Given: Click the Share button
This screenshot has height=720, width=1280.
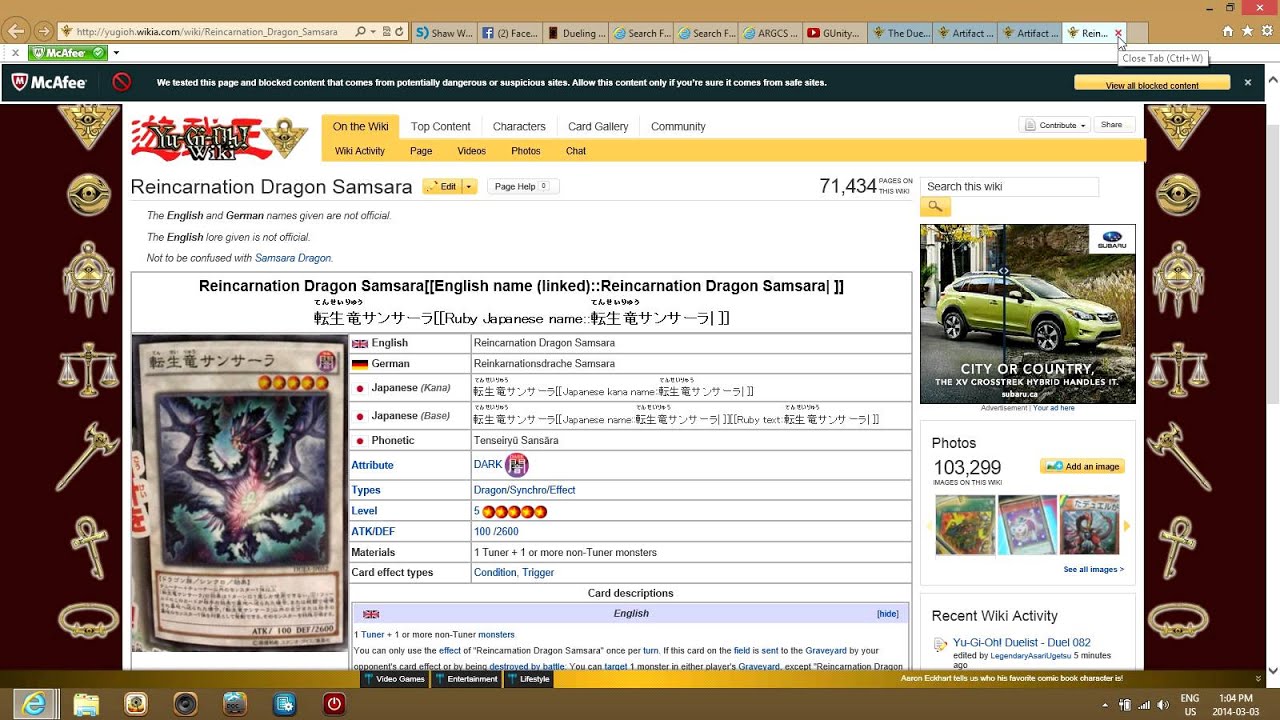Looking at the screenshot, I should (x=1113, y=125).
